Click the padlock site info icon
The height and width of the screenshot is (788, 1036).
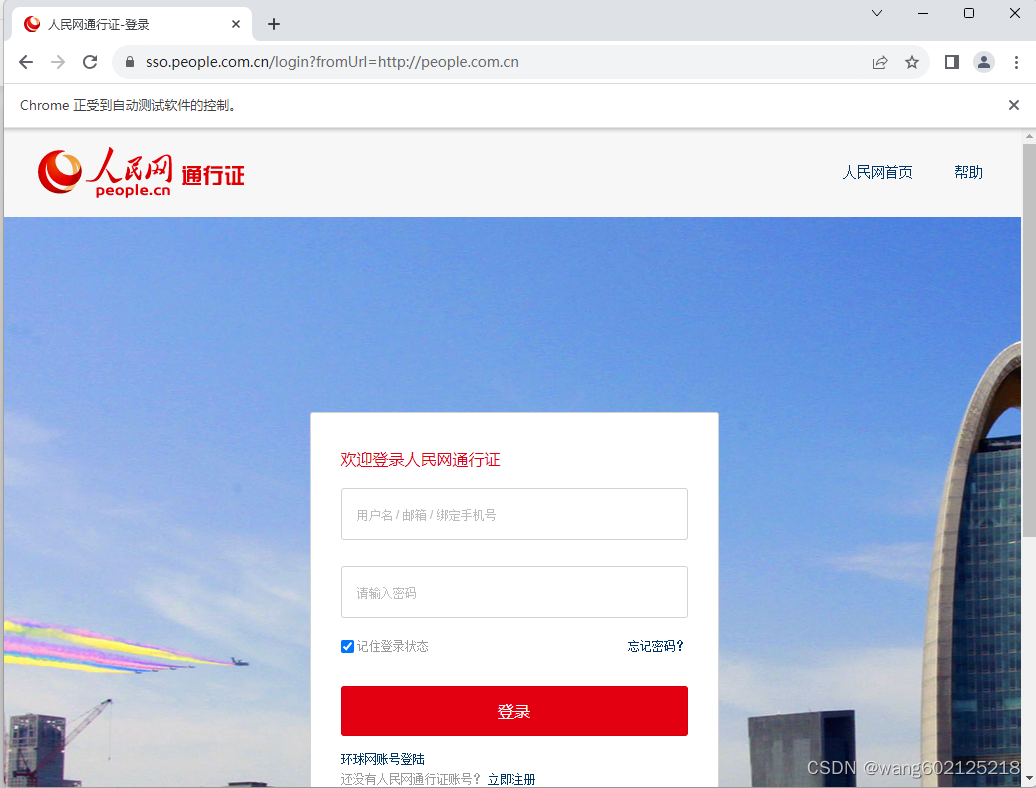coord(130,62)
